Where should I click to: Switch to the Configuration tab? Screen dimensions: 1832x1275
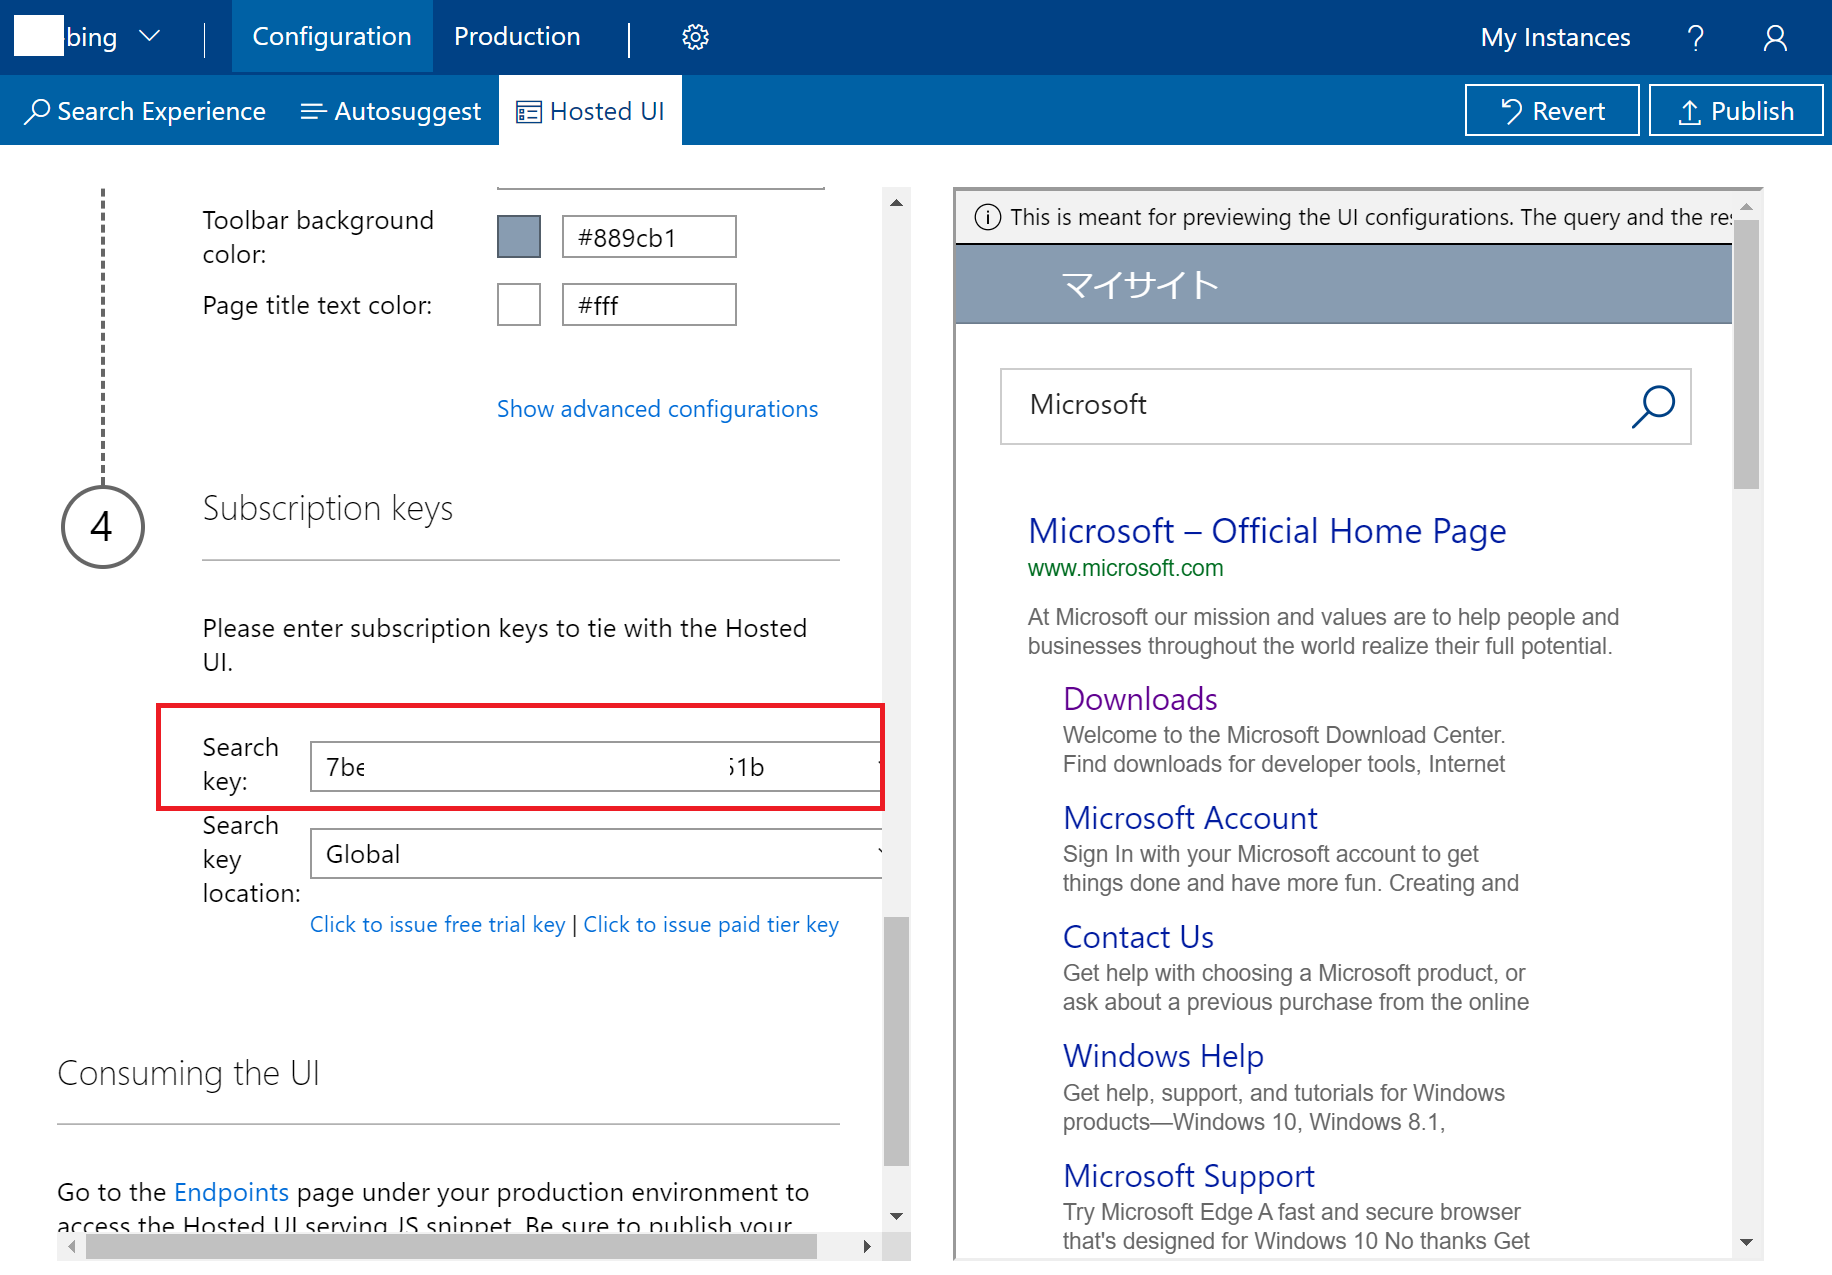pos(331,37)
